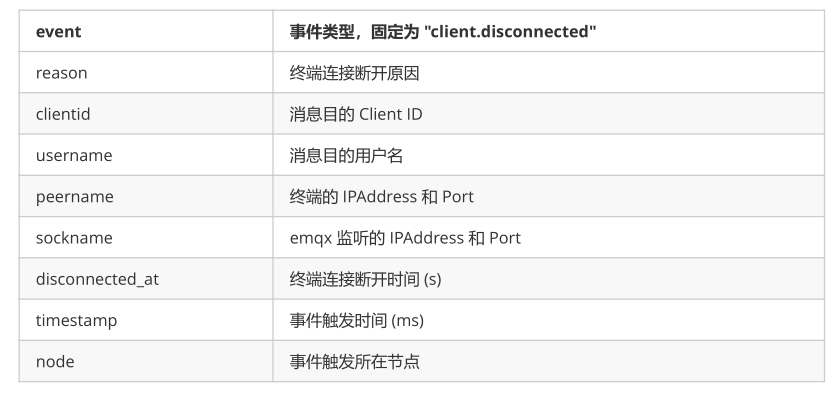Click the "clientid" field cell
Viewport: 831px width, 394px height.
(x=146, y=114)
